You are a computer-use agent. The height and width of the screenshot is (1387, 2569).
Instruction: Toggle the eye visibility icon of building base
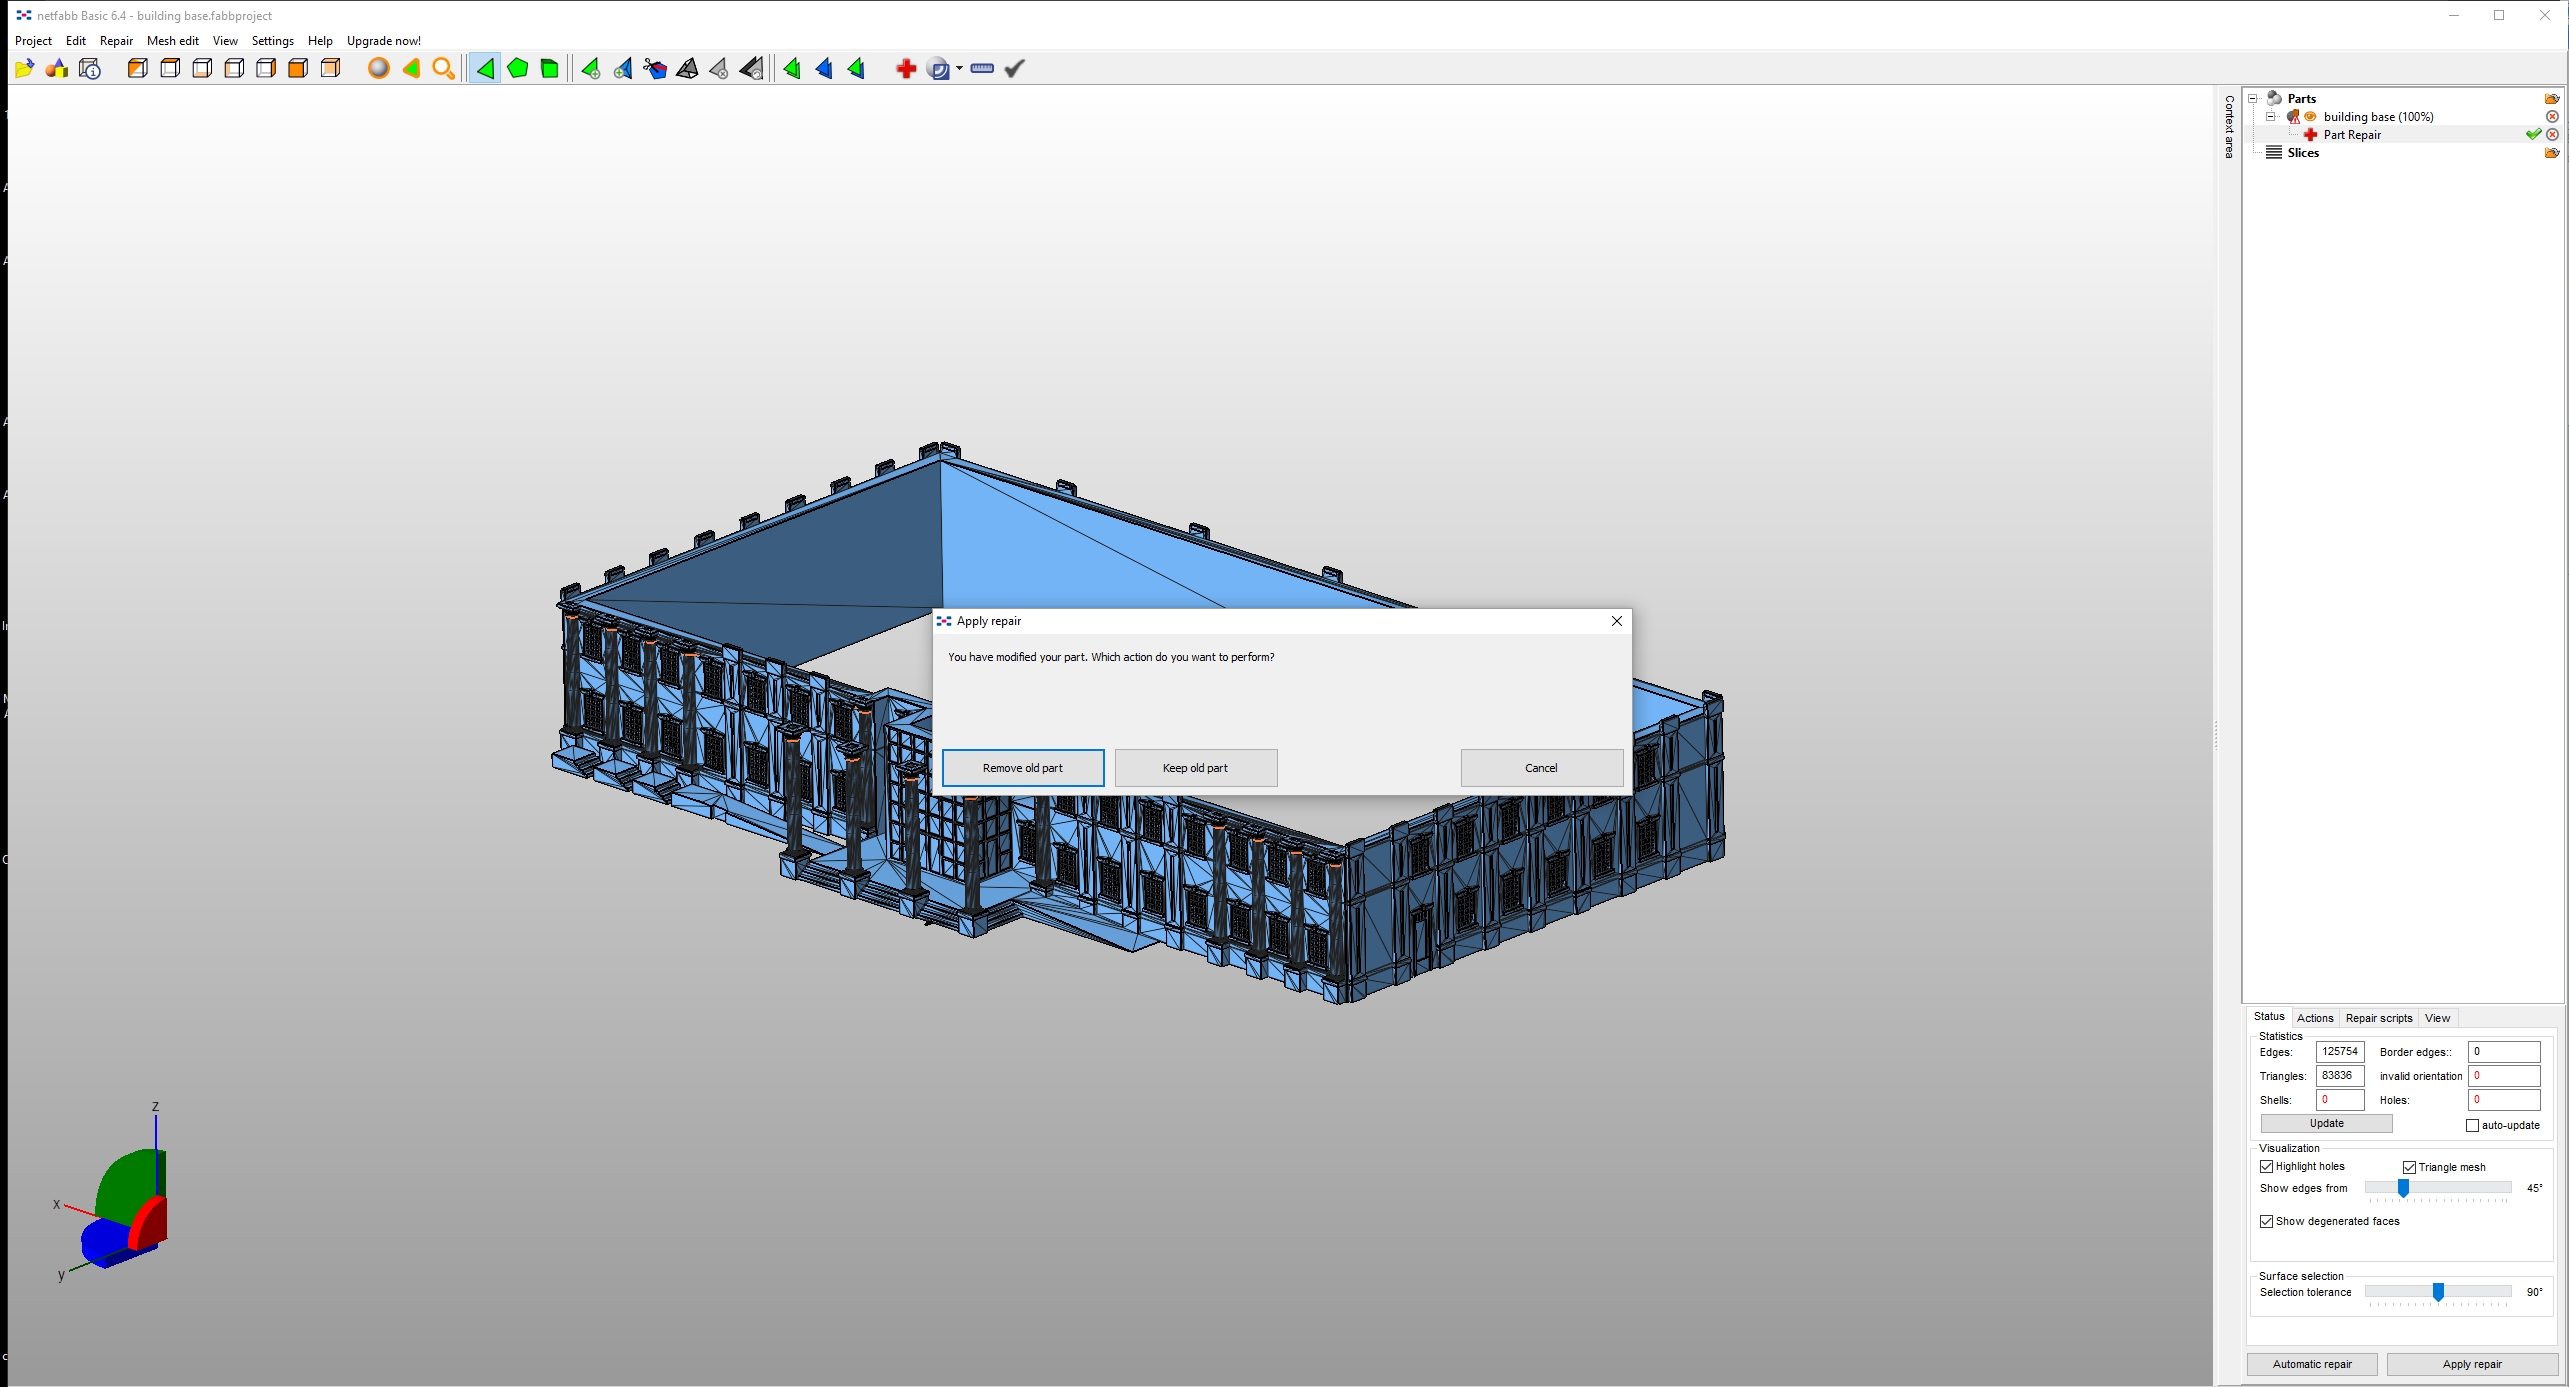pyautogui.click(x=2310, y=117)
